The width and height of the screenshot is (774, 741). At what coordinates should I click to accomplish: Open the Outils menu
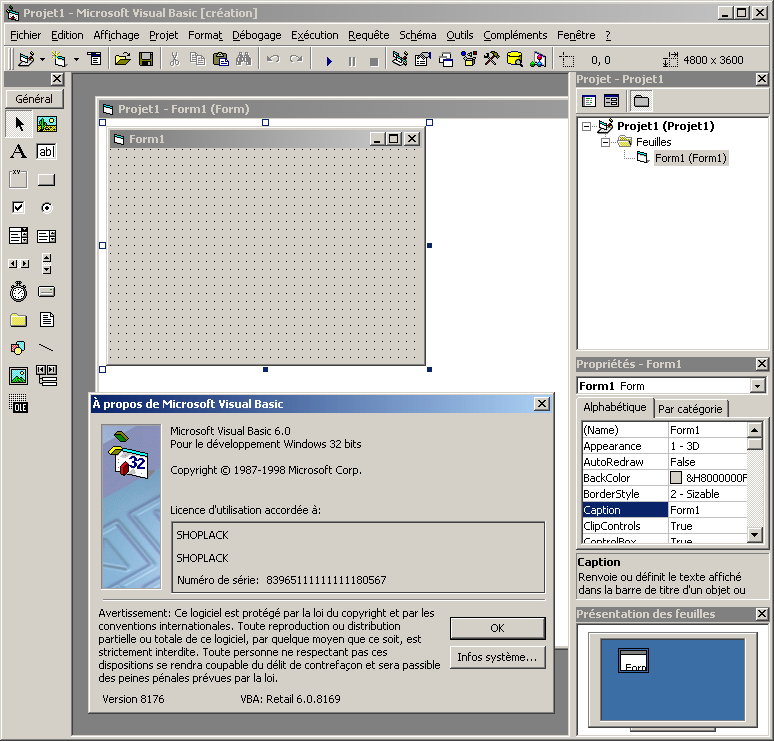click(x=460, y=35)
